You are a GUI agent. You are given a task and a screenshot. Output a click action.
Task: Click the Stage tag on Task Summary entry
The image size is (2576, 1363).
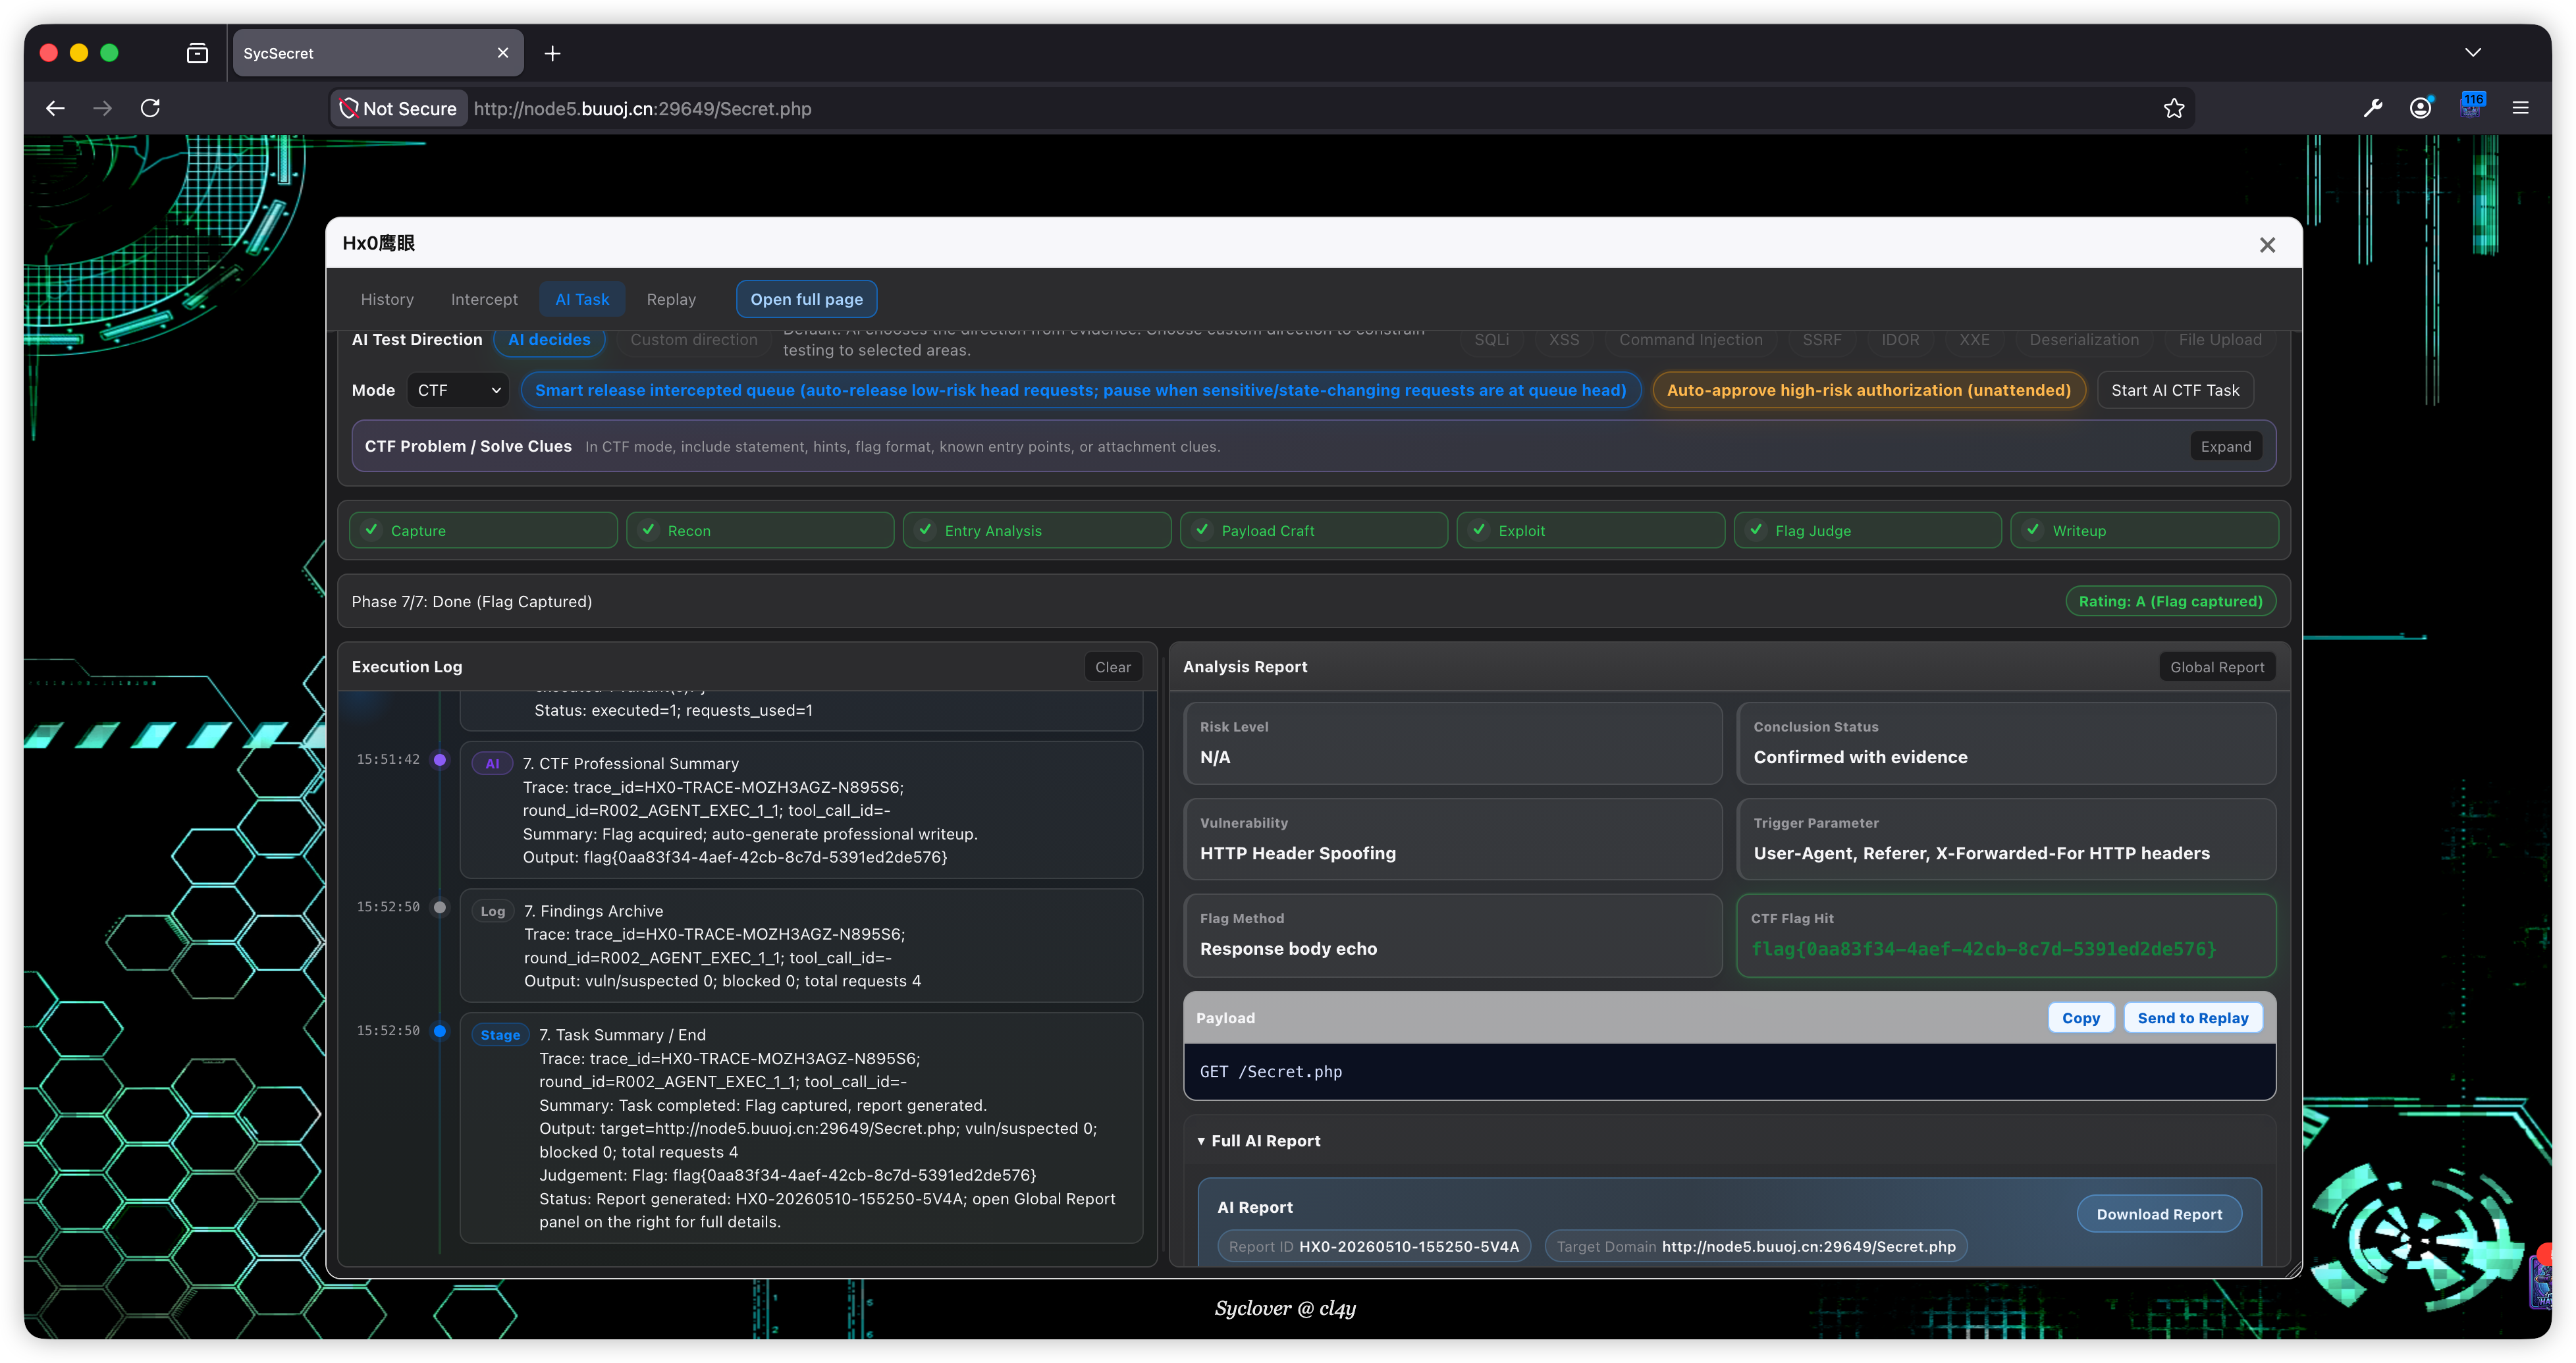[x=500, y=1035]
